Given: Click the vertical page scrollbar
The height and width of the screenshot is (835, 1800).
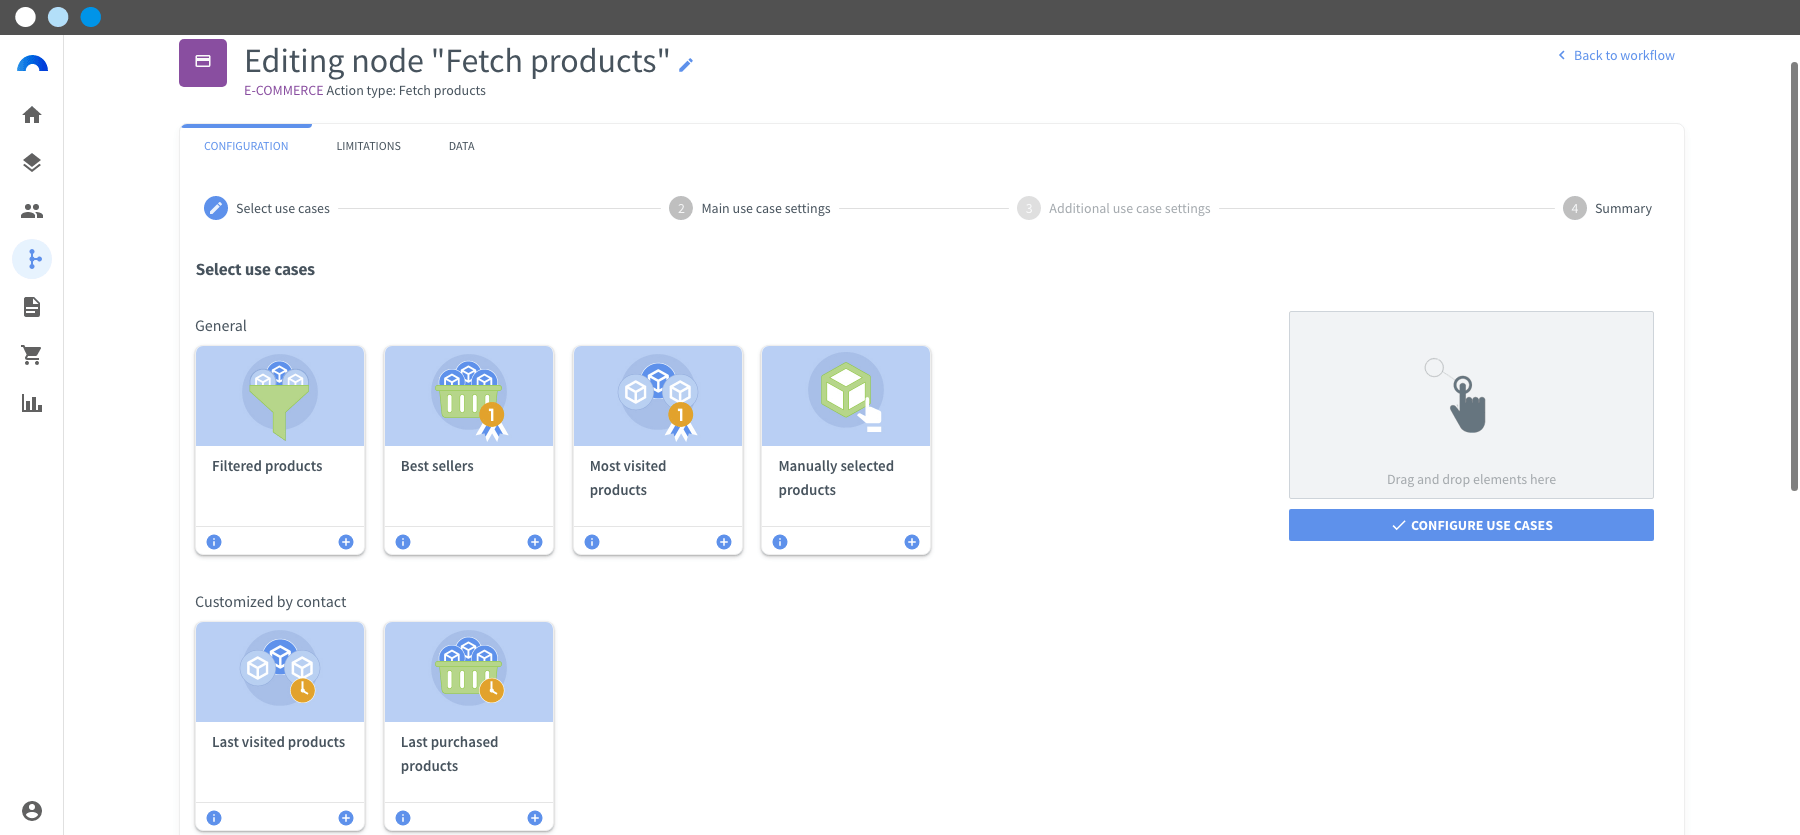Looking at the screenshot, I should pyautogui.click(x=1794, y=276).
